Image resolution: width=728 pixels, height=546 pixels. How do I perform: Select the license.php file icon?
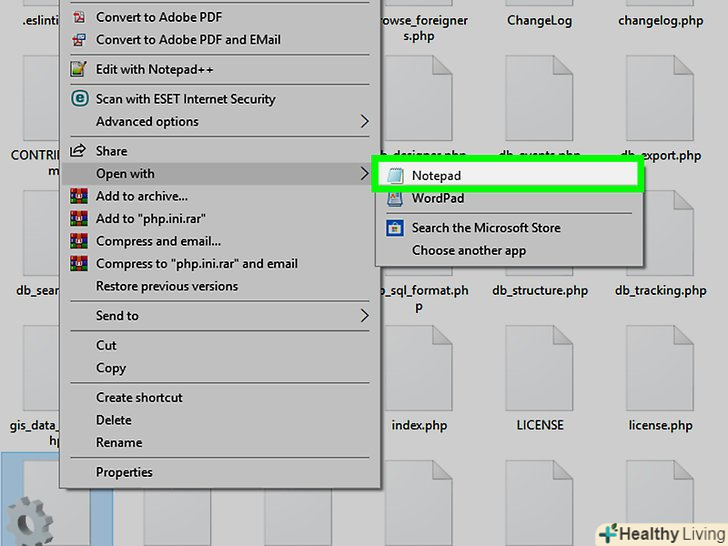[x=660, y=368]
